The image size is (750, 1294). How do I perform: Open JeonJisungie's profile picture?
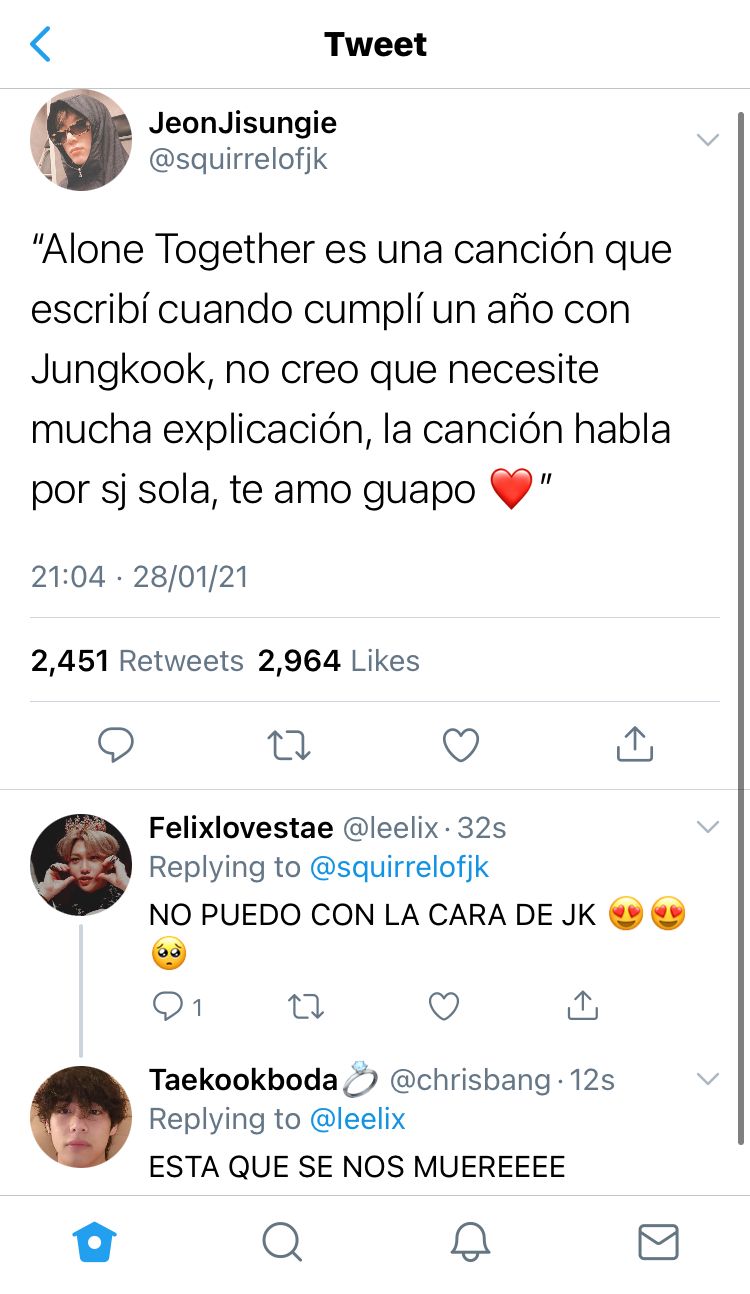click(81, 140)
